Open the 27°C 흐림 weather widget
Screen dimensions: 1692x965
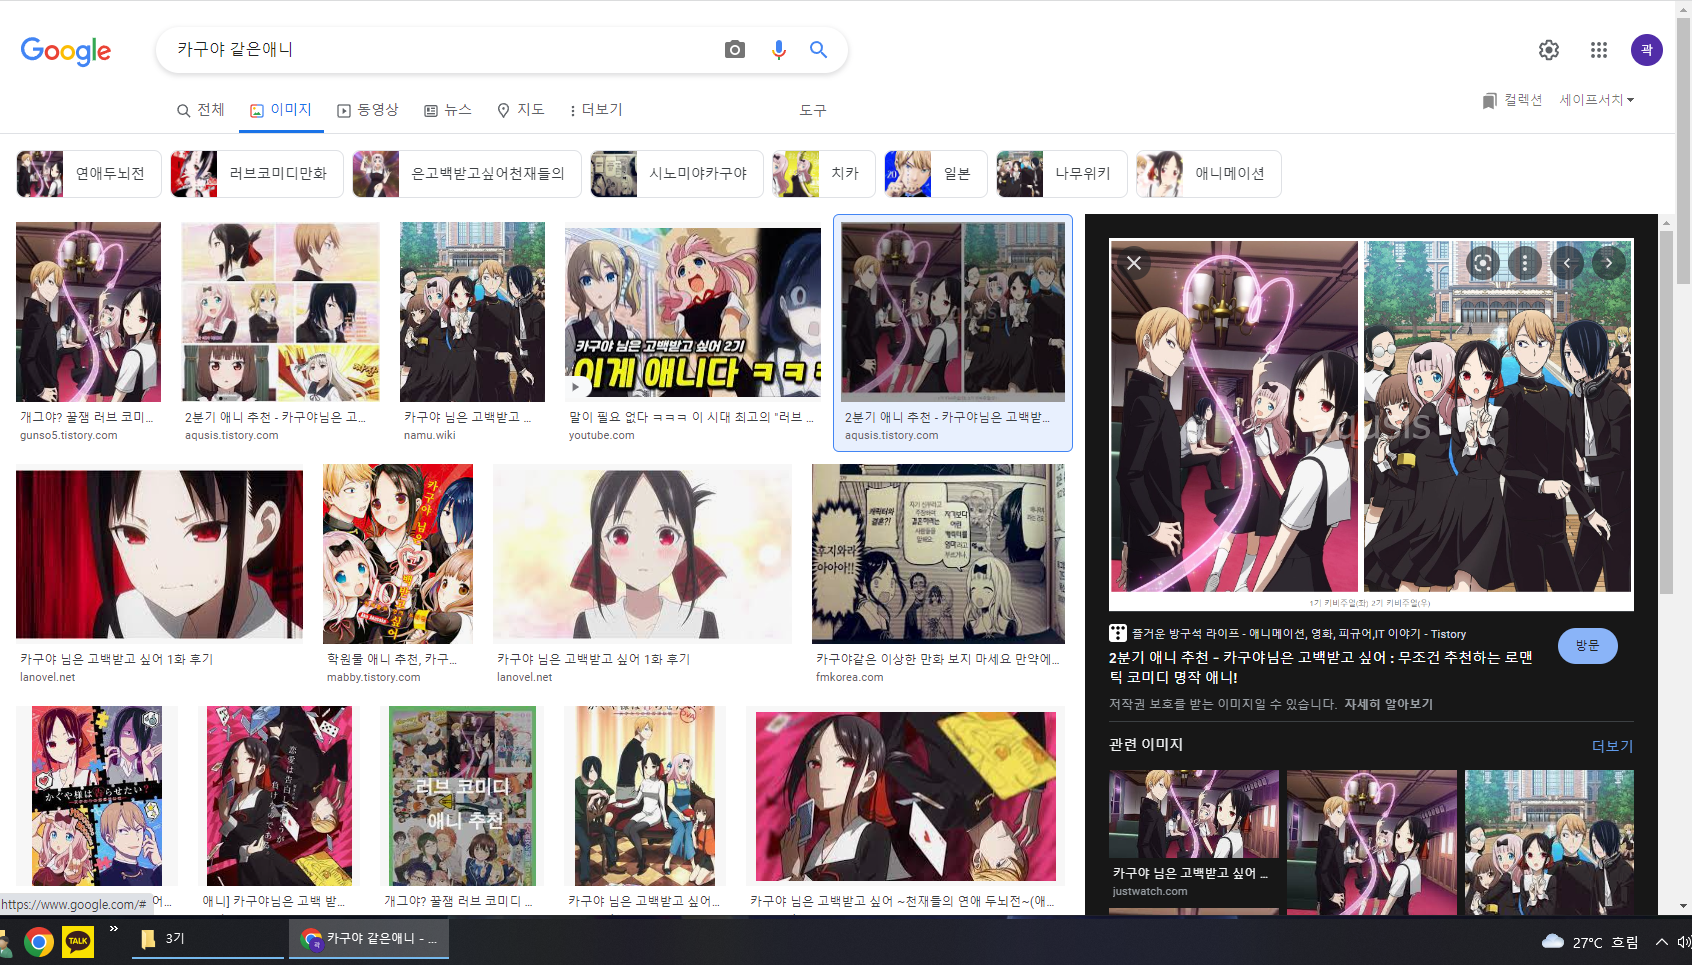coord(1590,942)
